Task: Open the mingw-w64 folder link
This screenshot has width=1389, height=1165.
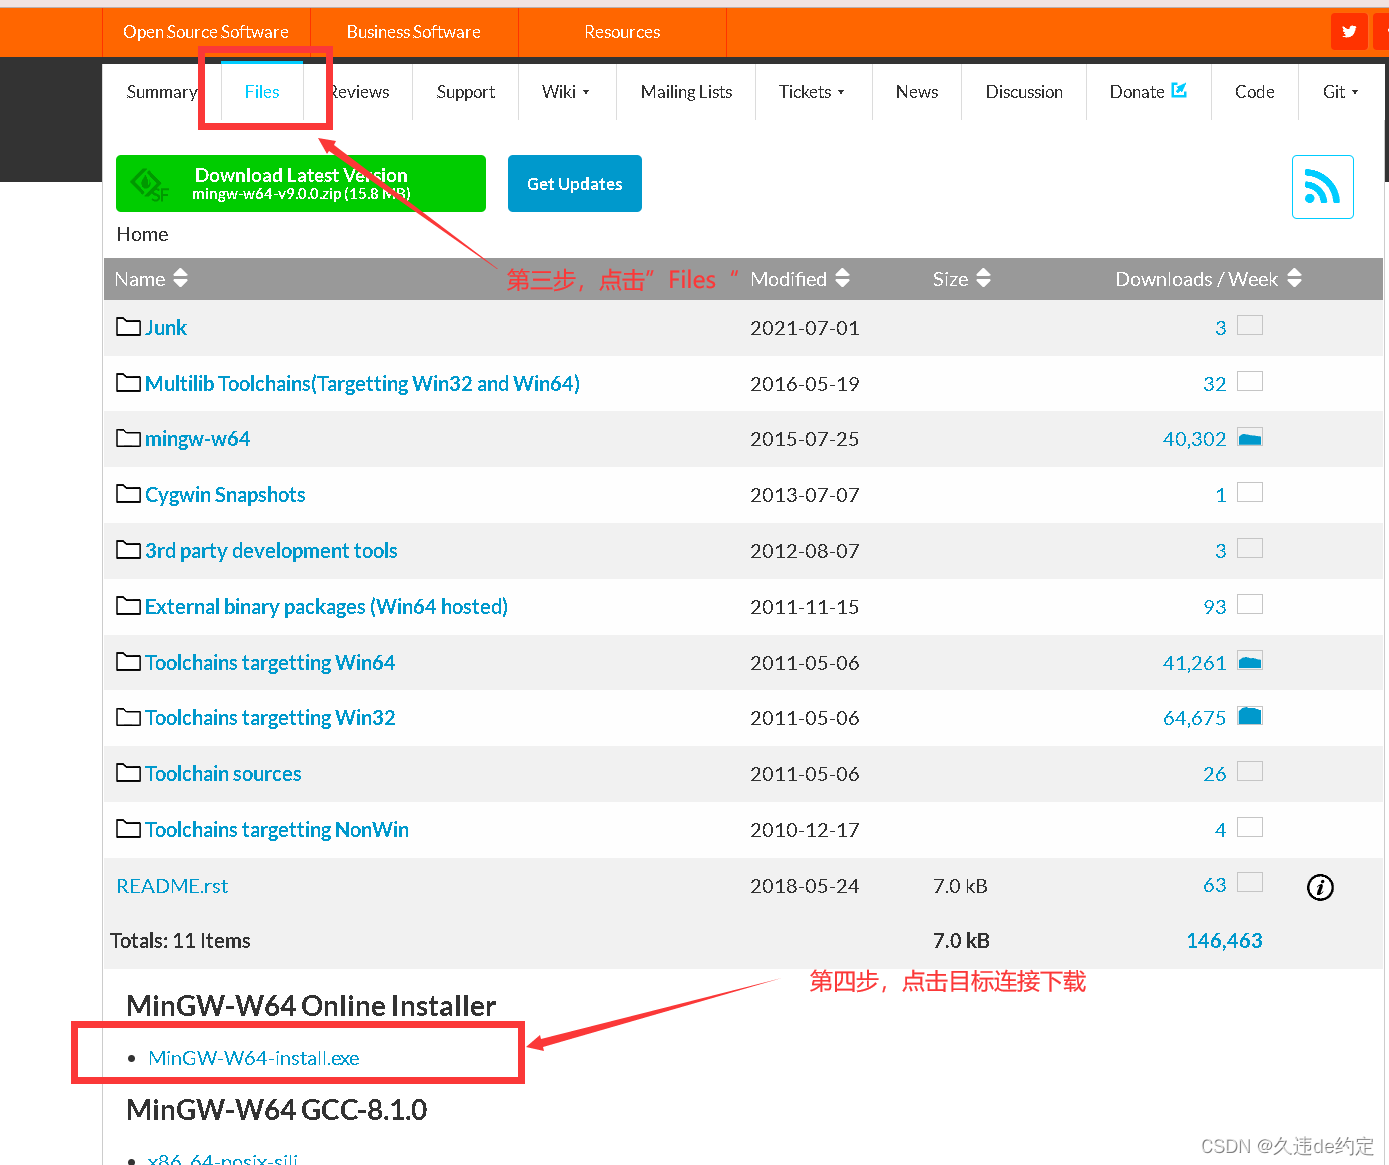Action: click(197, 439)
